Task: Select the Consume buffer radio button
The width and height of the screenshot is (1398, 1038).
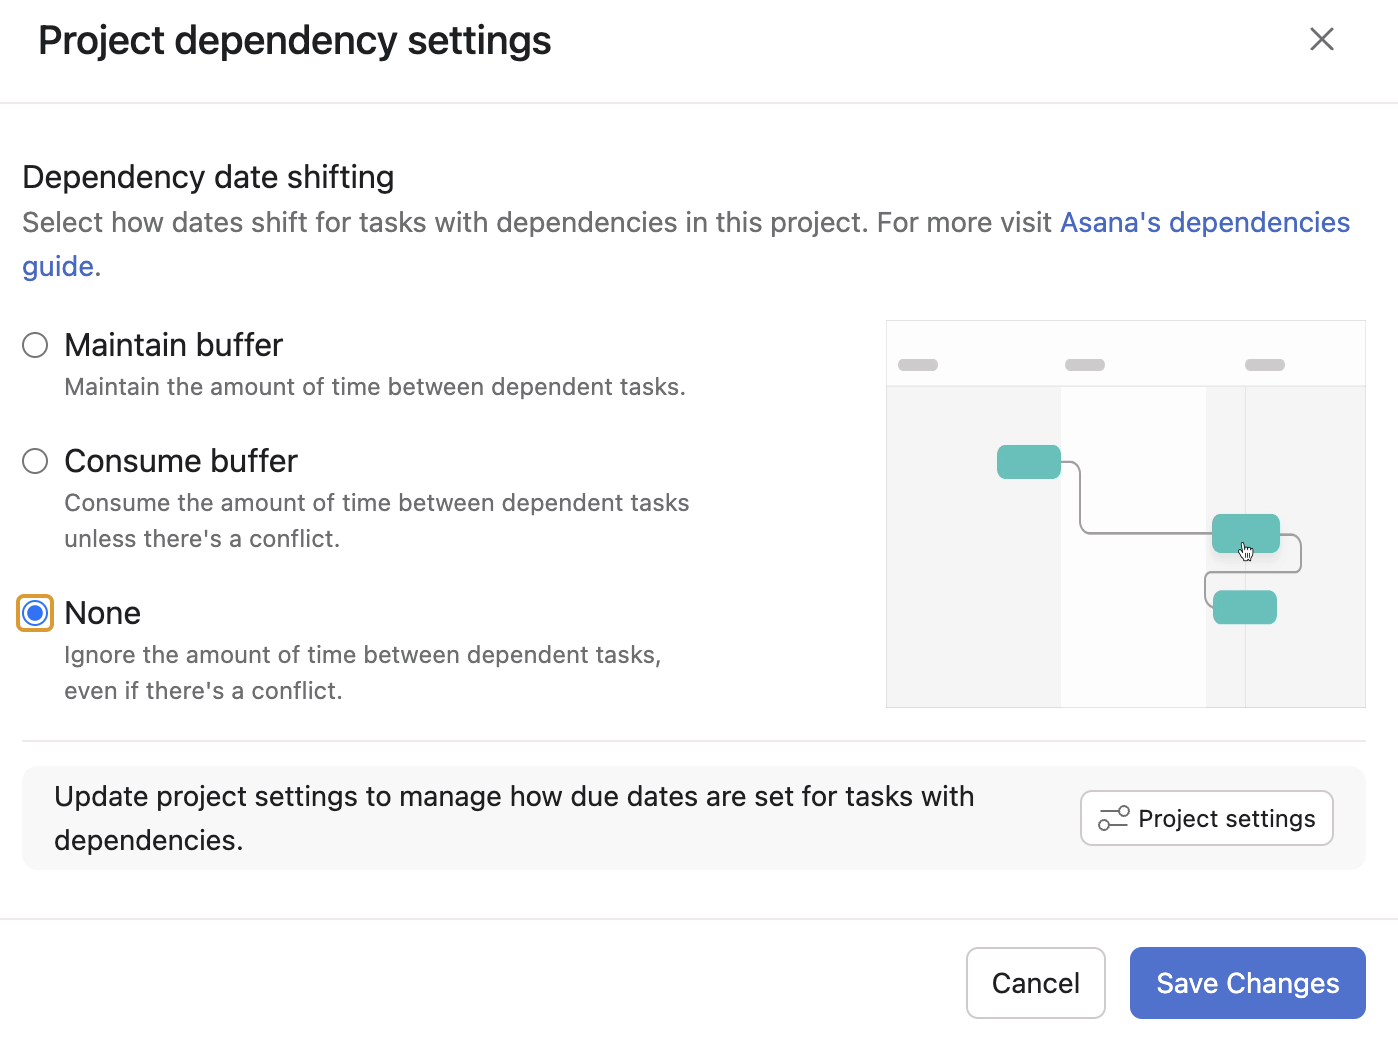Action: coord(35,461)
